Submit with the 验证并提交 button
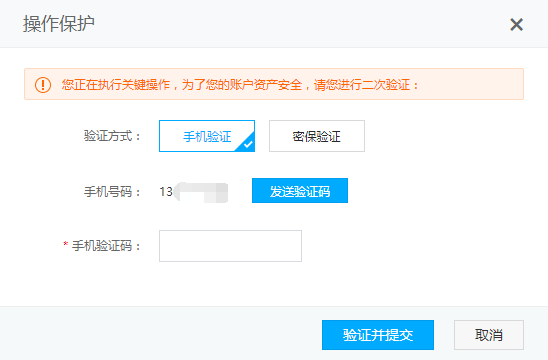The width and height of the screenshot is (548, 360). (378, 335)
